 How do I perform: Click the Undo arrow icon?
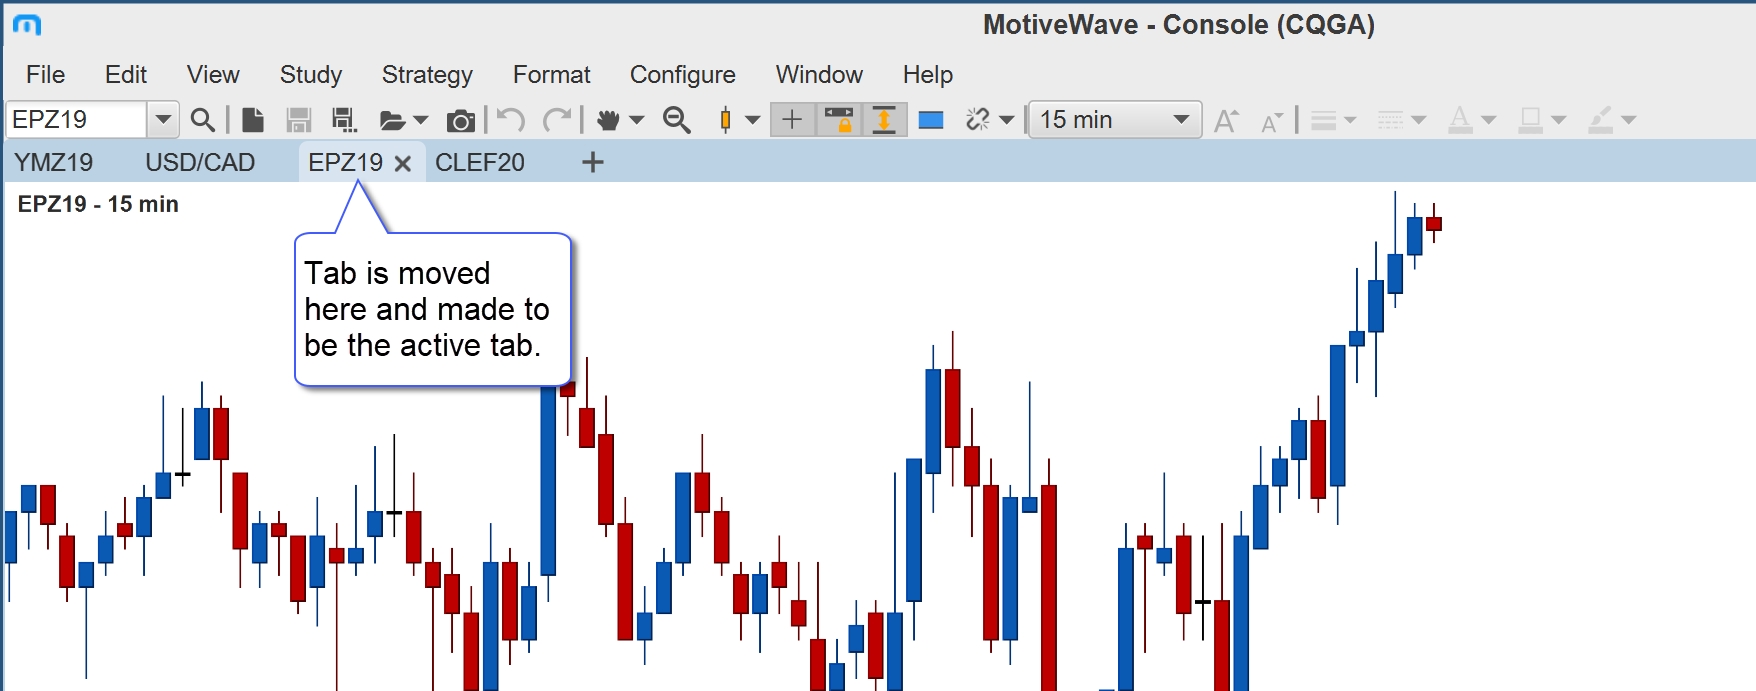(x=511, y=120)
